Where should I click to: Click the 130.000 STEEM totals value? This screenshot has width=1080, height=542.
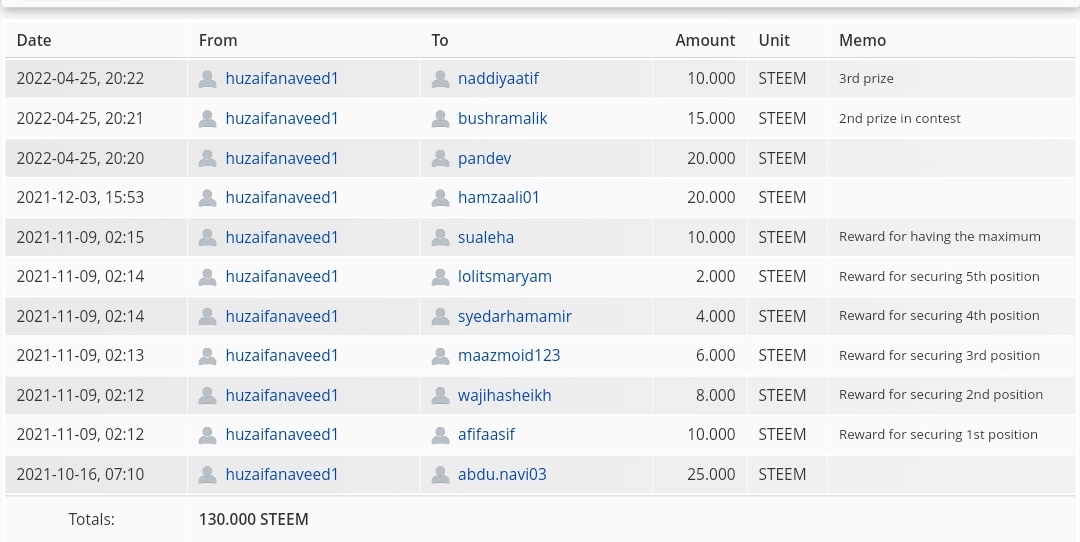click(253, 519)
